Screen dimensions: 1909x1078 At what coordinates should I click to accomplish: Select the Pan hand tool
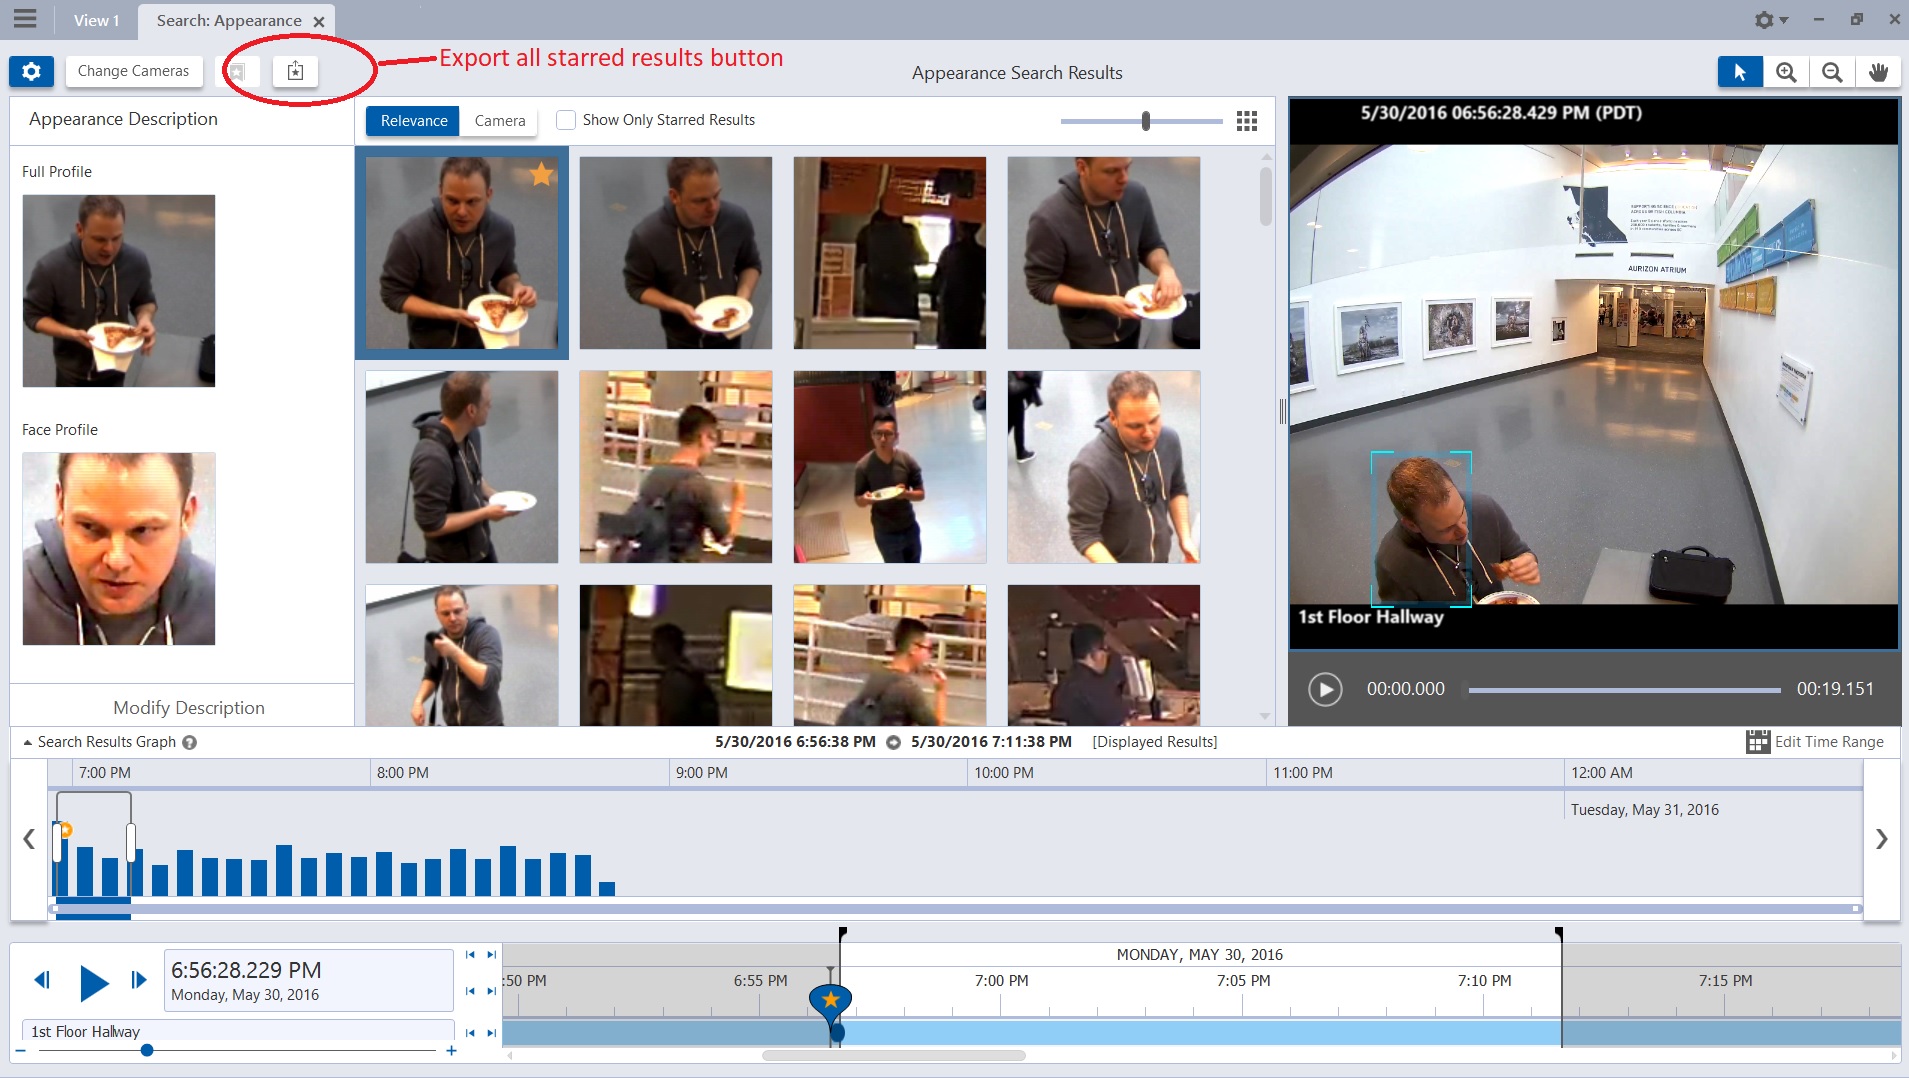coord(1879,72)
